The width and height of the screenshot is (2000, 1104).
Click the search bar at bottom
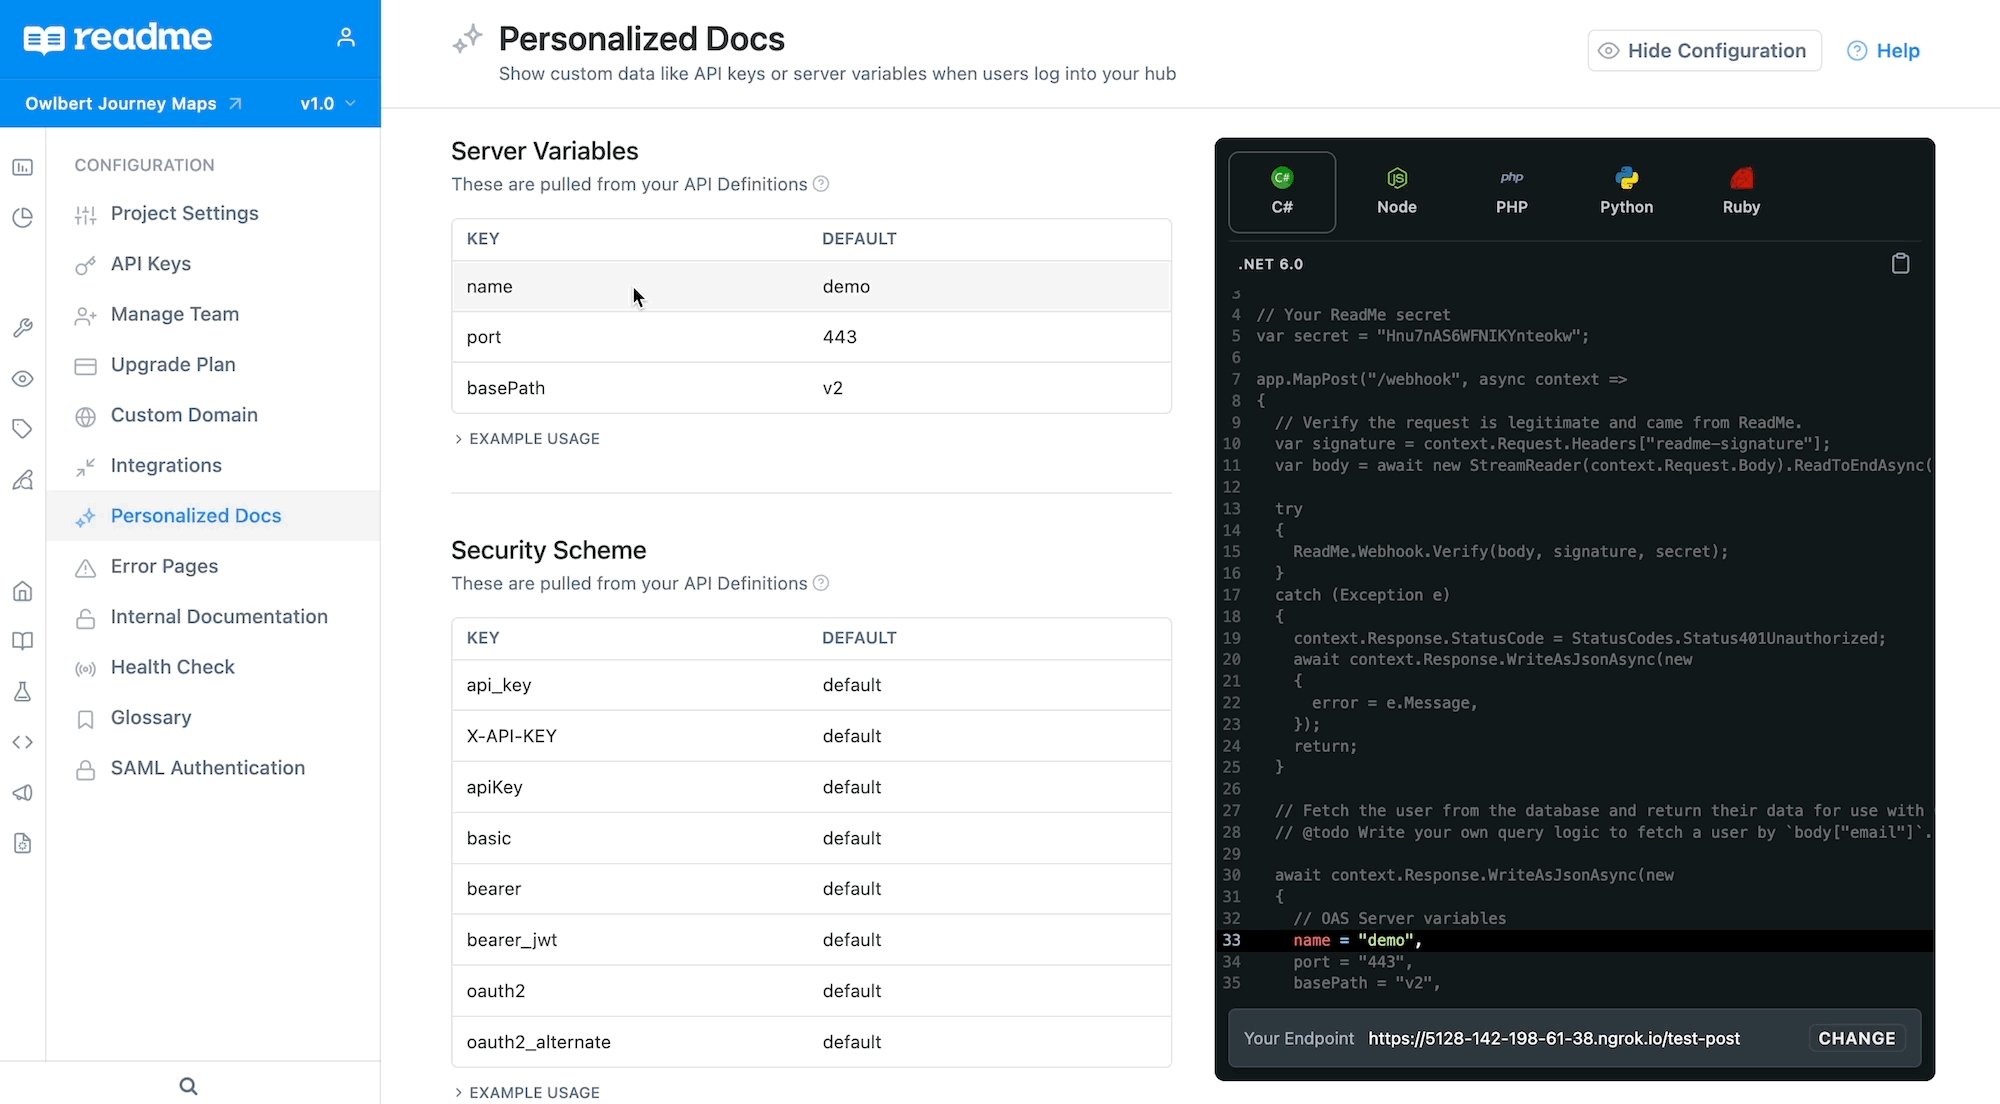[x=188, y=1085]
